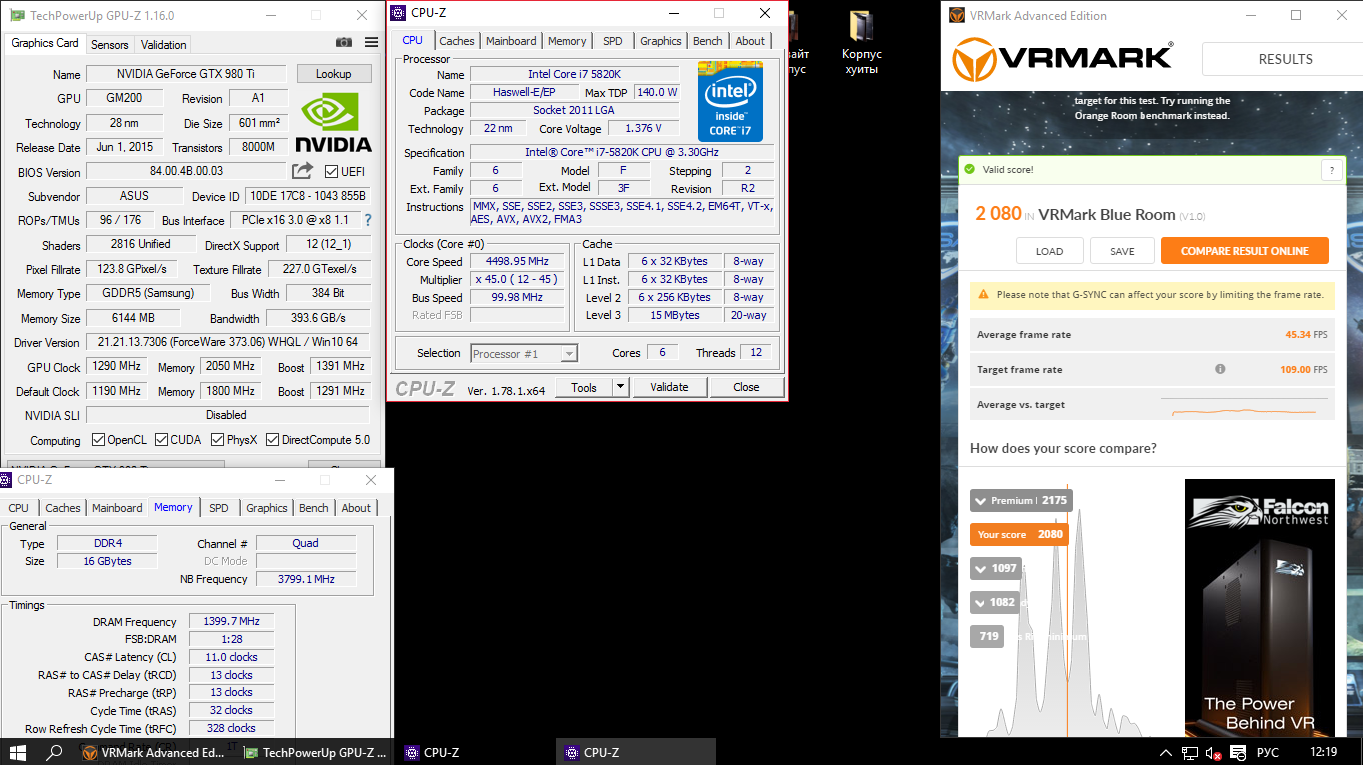Click the Core Speed value 4498.95 MHz

click(516, 262)
